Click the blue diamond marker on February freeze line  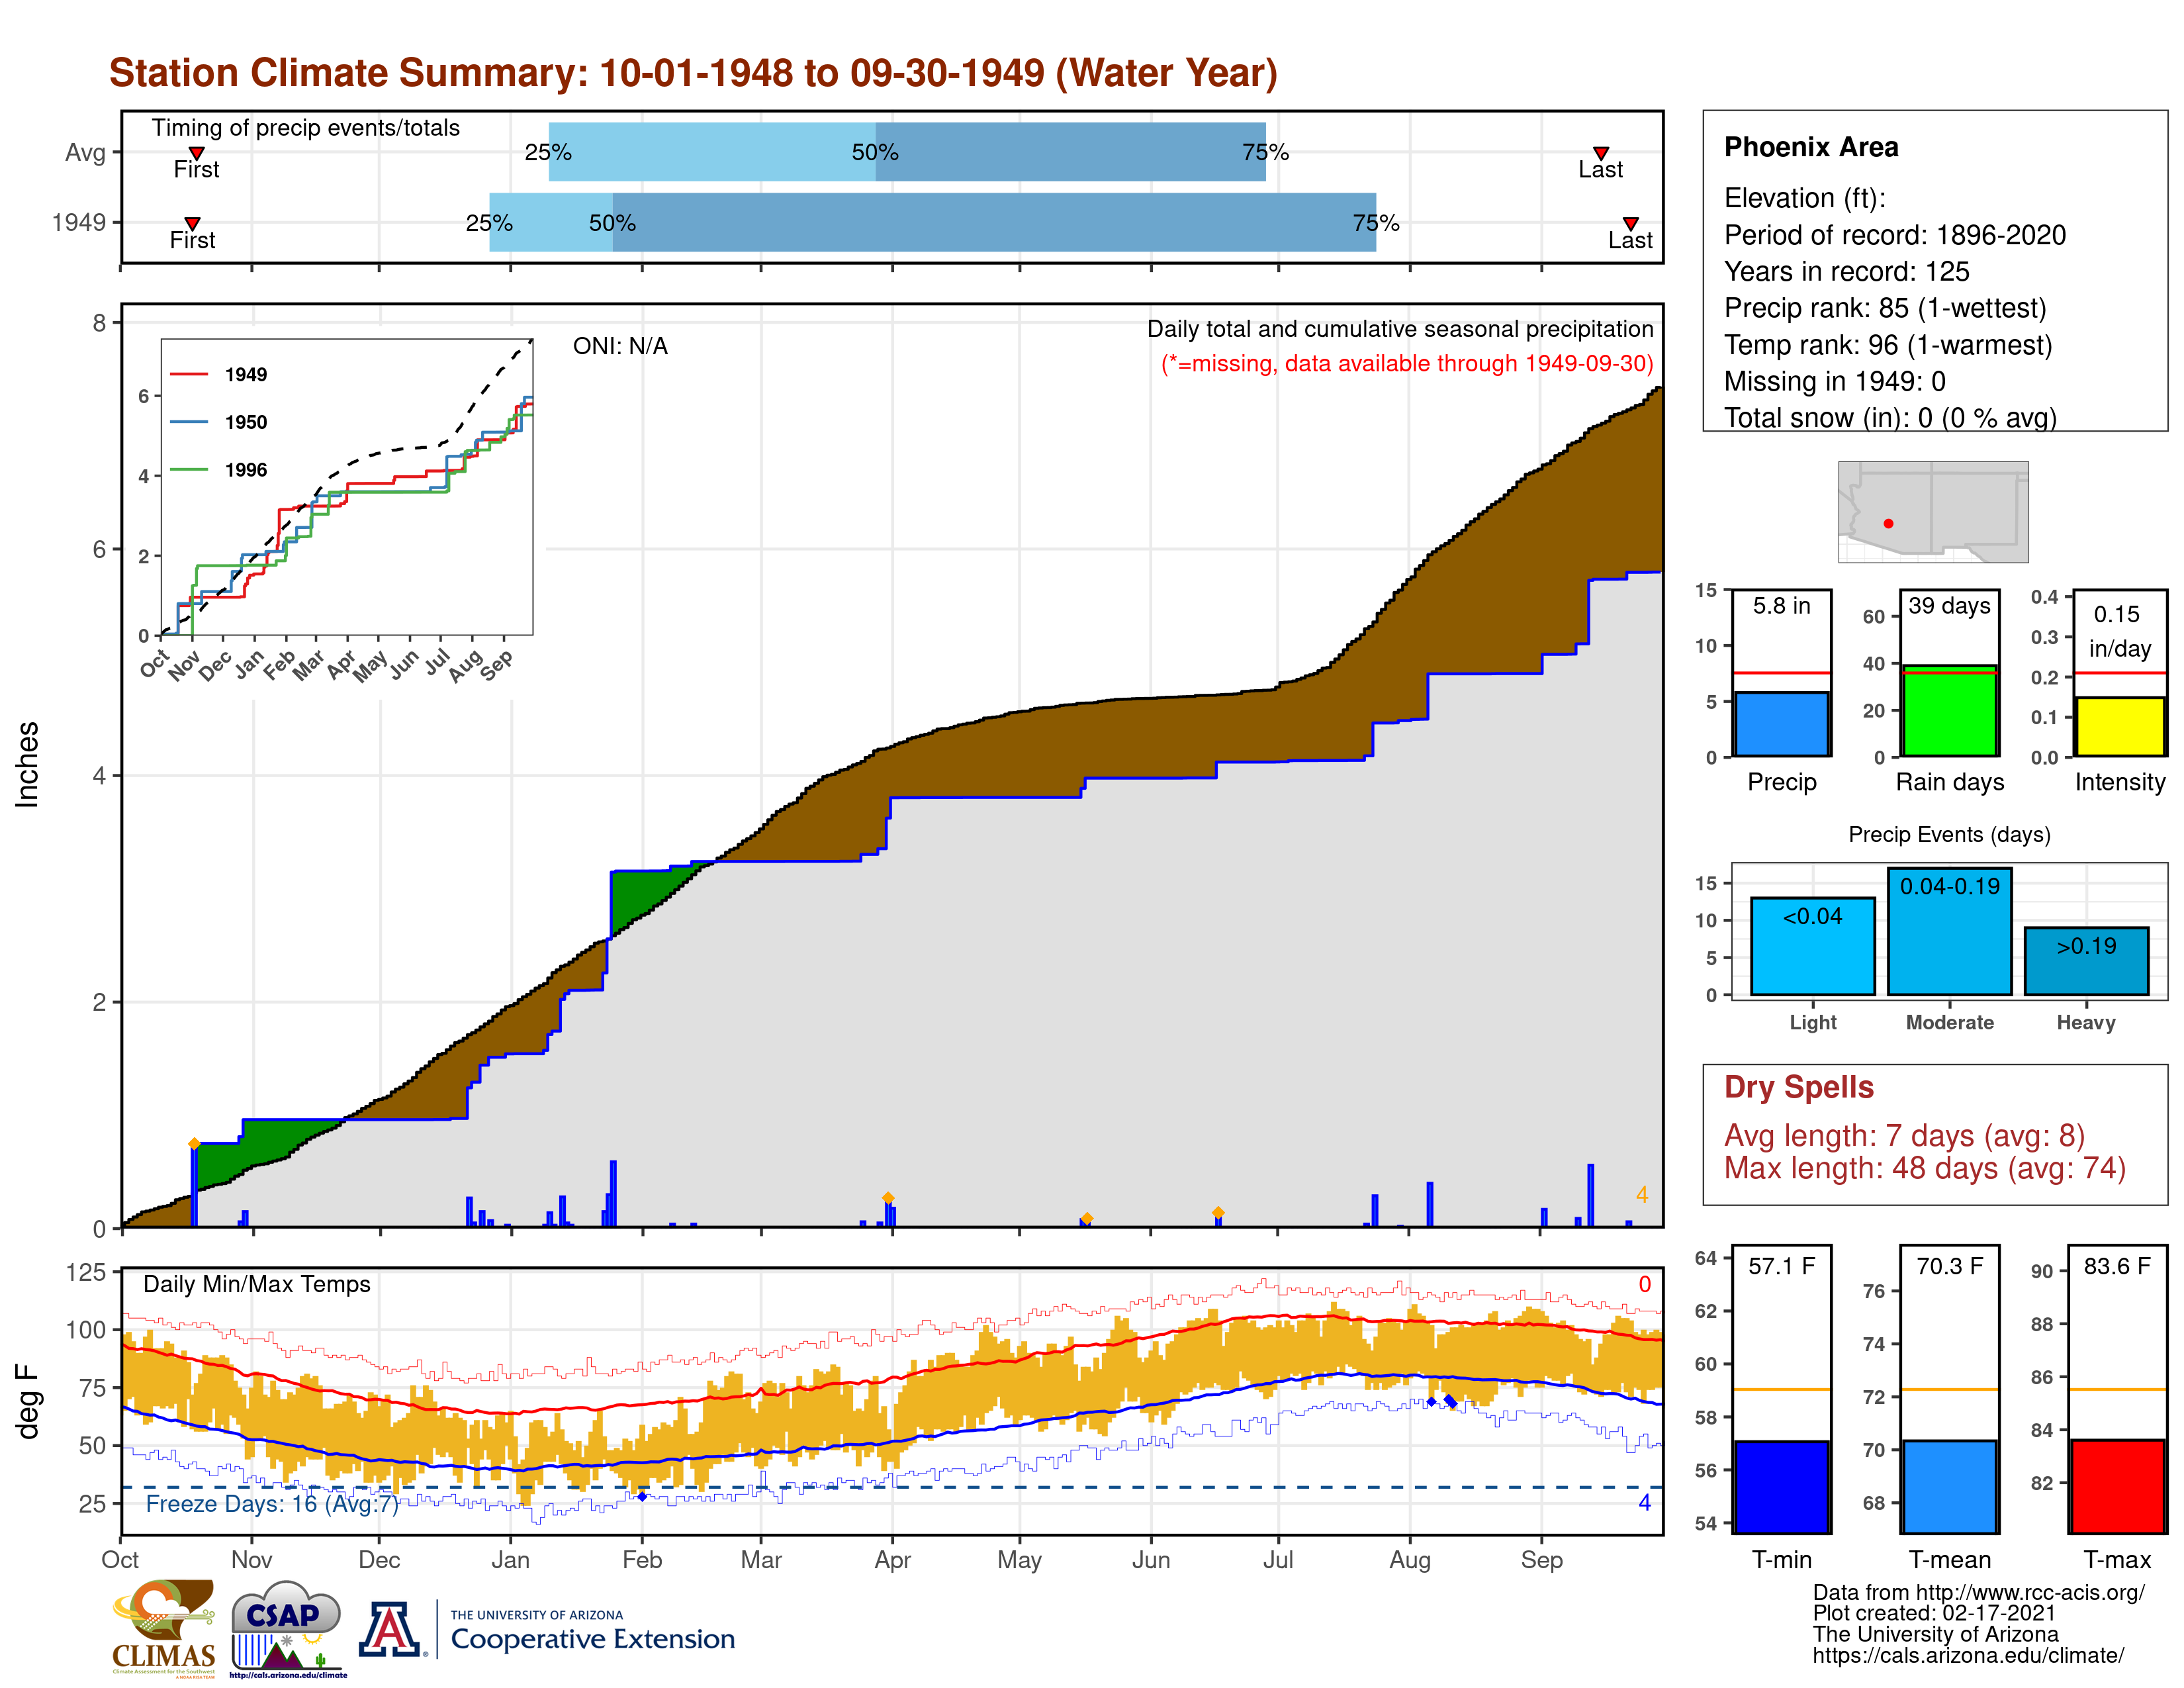(642, 1496)
